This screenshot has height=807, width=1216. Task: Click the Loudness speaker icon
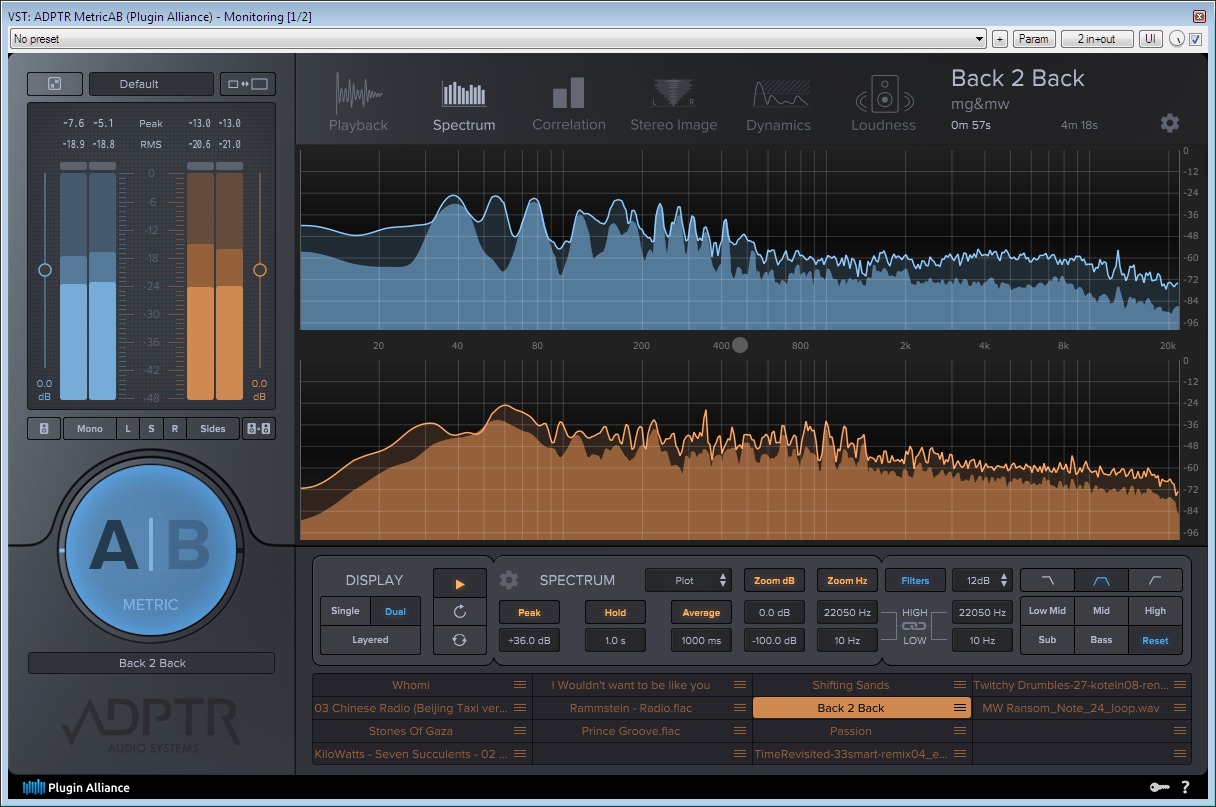tap(883, 96)
